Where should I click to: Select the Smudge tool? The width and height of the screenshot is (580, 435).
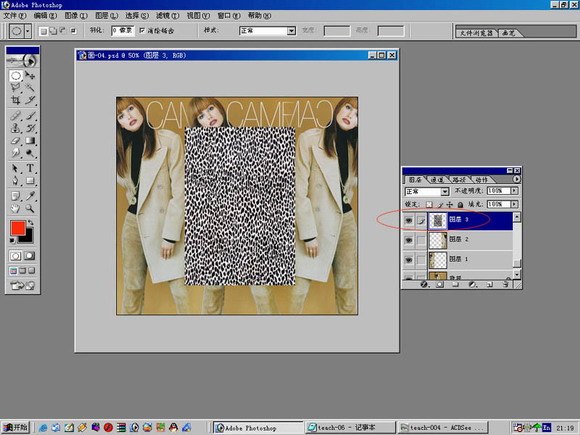click(x=16, y=152)
